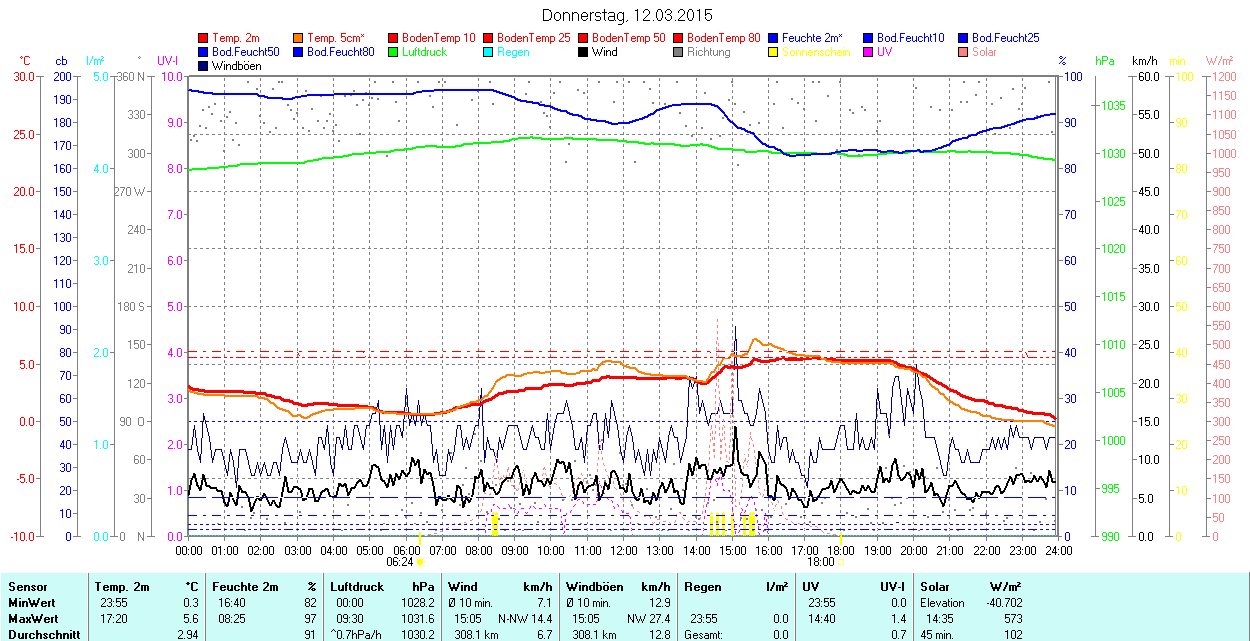
Task: Toggle the Solar legend entry
Action: 985,52
